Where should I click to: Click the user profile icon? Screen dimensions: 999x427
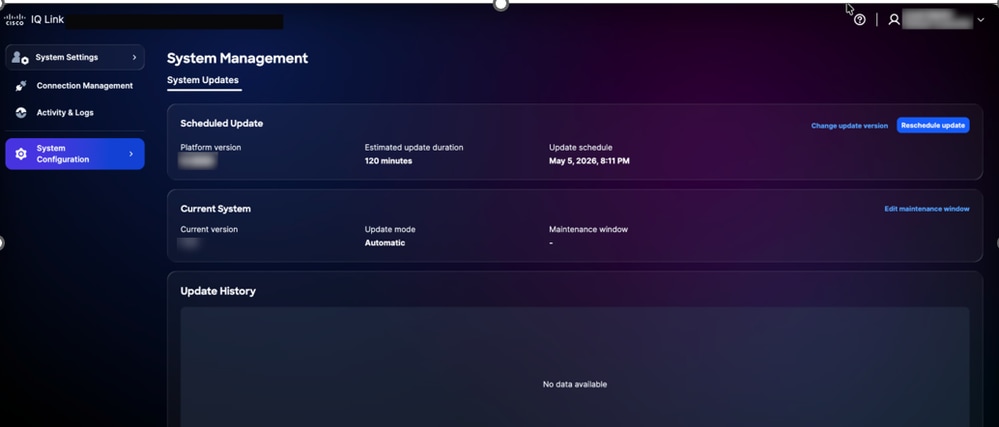tap(894, 20)
